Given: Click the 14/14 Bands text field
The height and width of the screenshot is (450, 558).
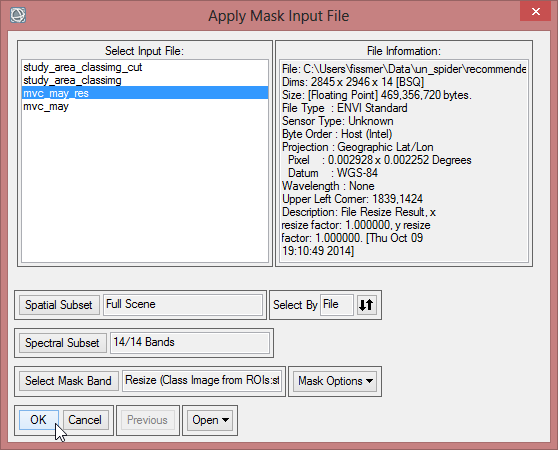Looking at the screenshot, I should [x=190, y=343].
